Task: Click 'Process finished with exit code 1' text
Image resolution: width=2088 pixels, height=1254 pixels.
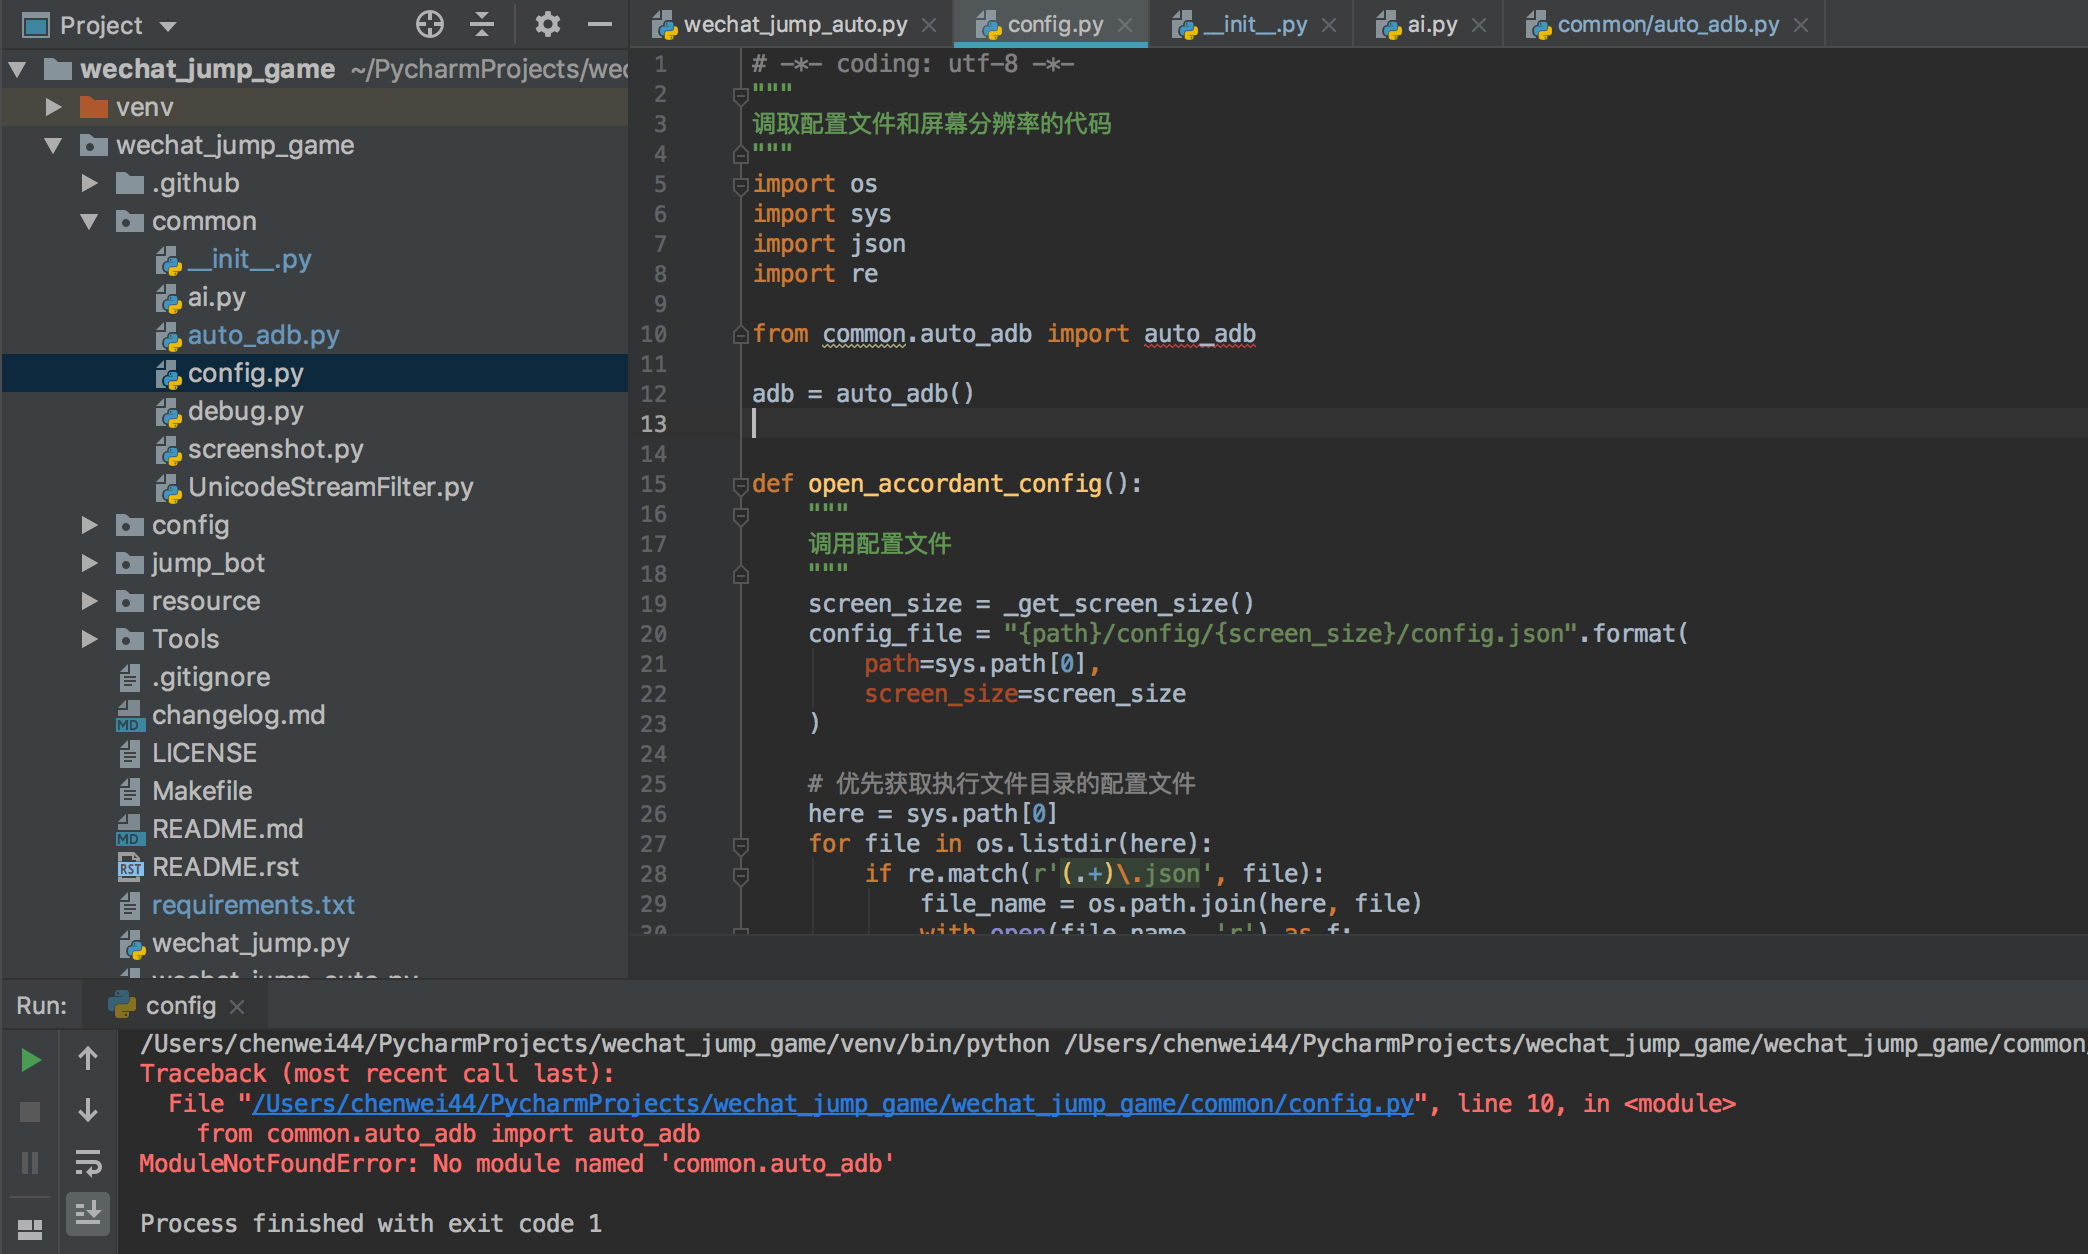Action: 371,1224
